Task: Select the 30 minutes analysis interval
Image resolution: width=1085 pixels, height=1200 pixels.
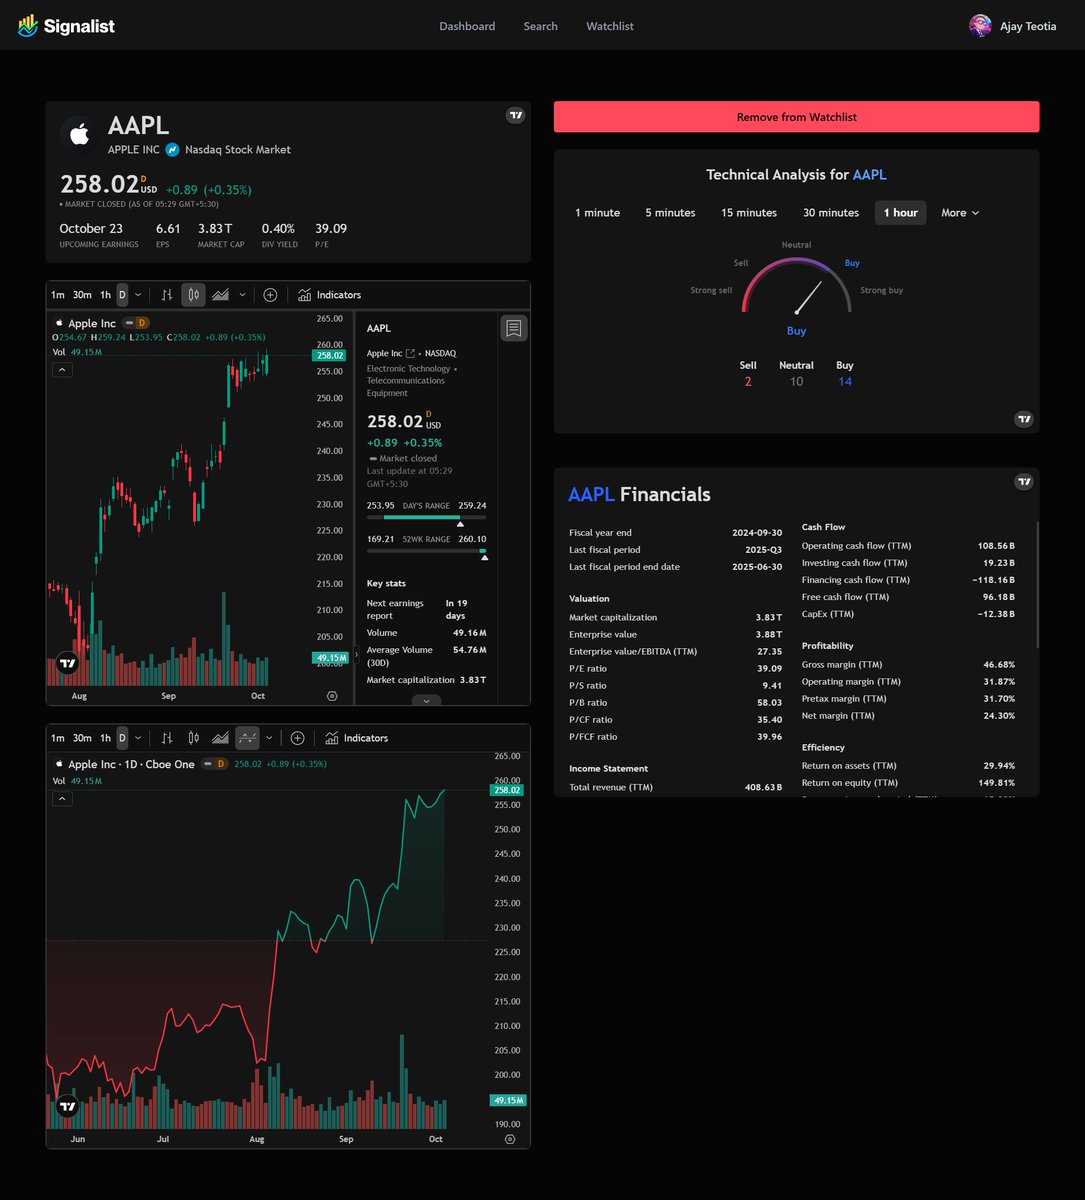Action: tap(831, 213)
